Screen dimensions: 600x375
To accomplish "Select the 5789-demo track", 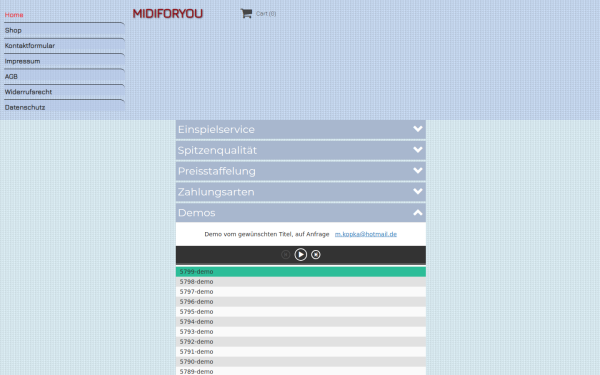I will [301, 371].
